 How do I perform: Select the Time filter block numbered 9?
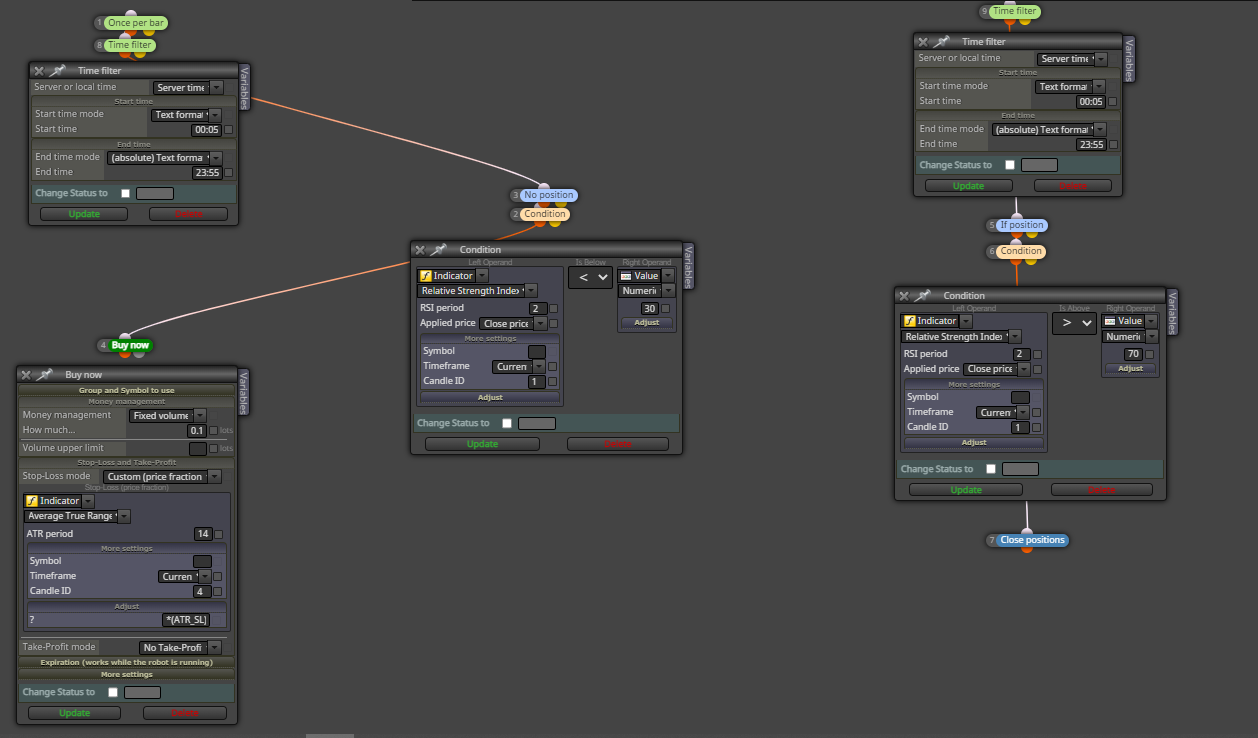1015,12
